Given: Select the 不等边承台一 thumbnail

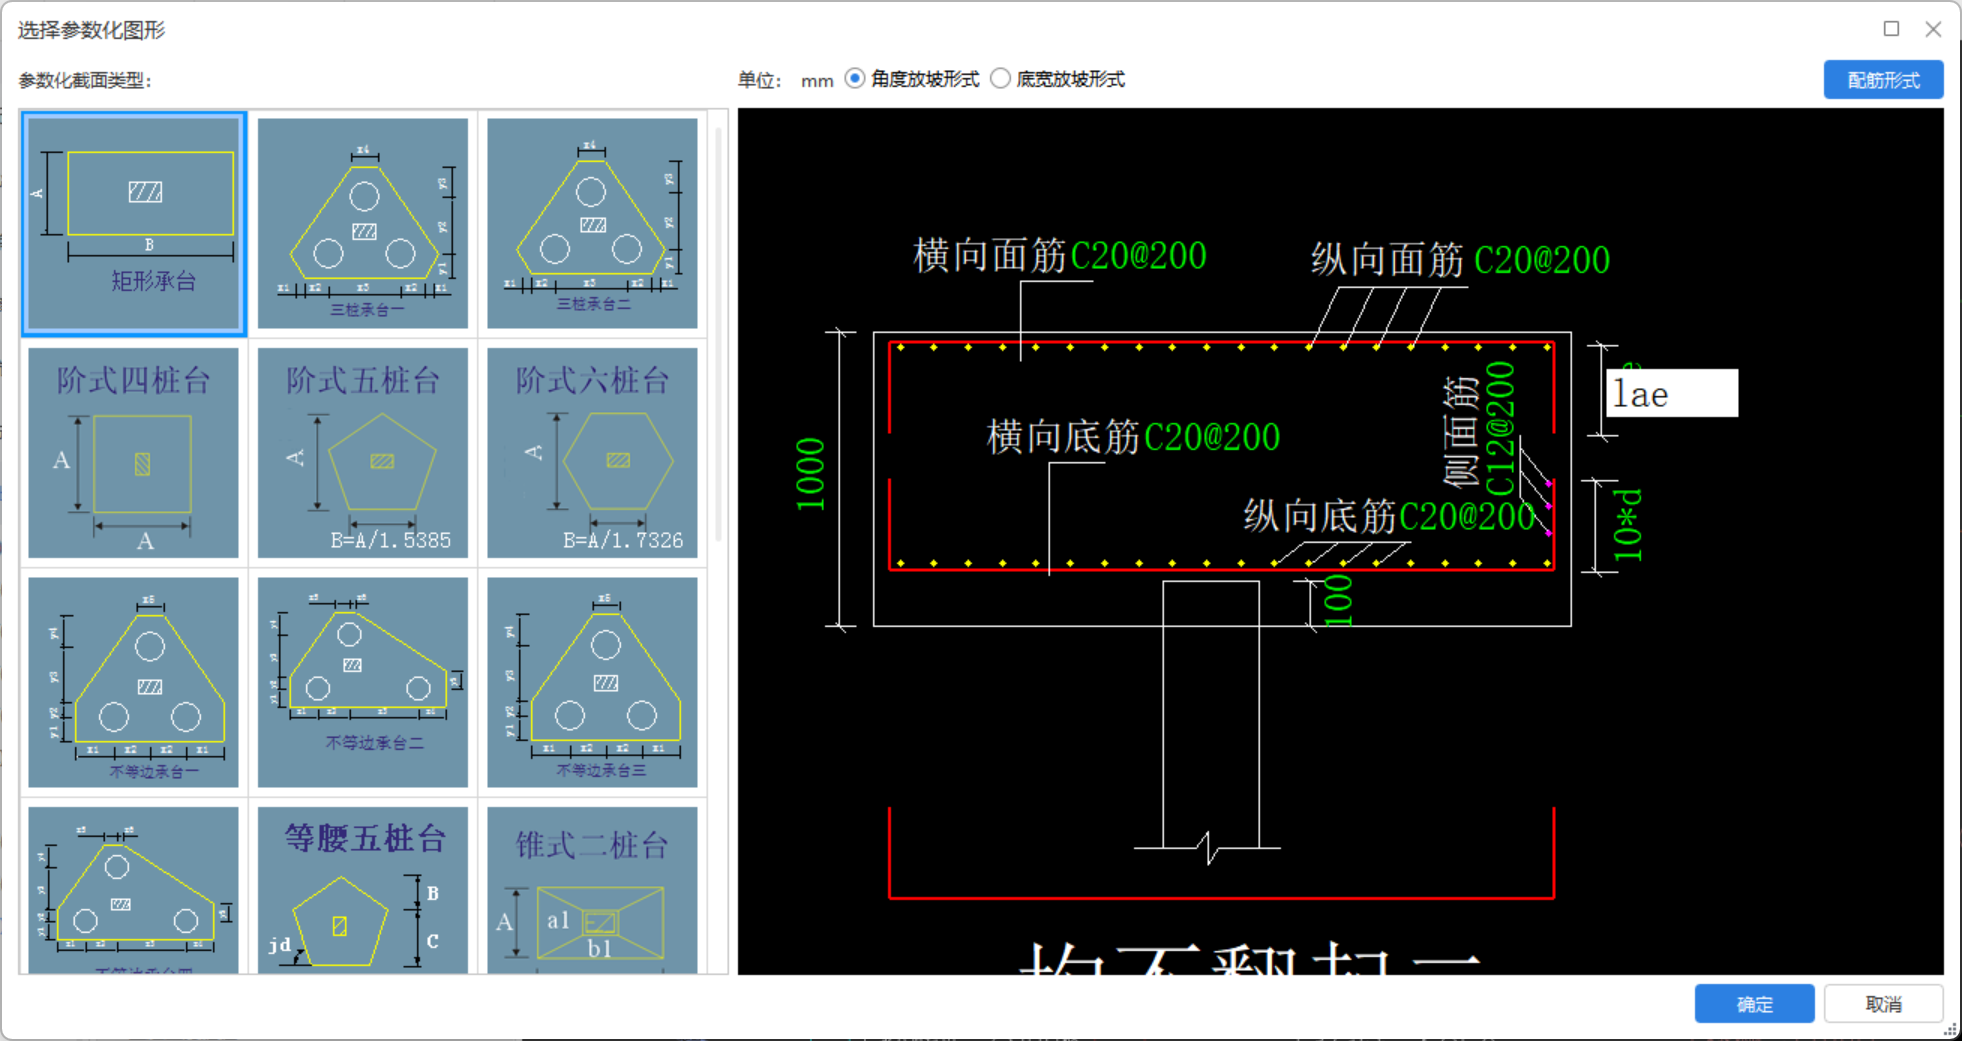Looking at the screenshot, I should pos(134,682).
